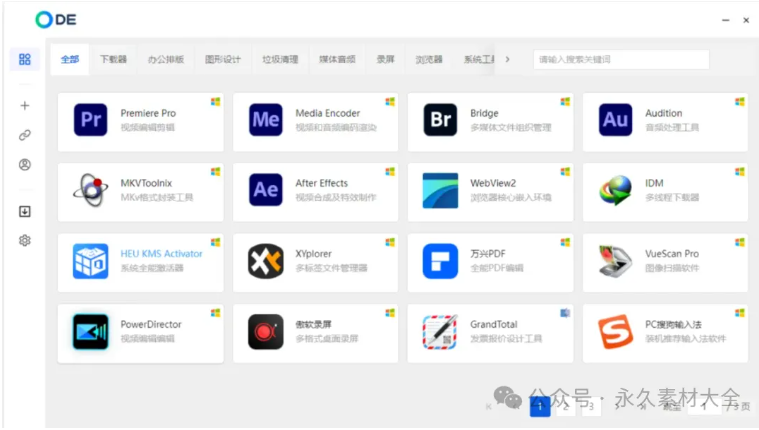Screen dimensions: 759x430
Task: Click the IDM title text
Action: tap(654, 183)
